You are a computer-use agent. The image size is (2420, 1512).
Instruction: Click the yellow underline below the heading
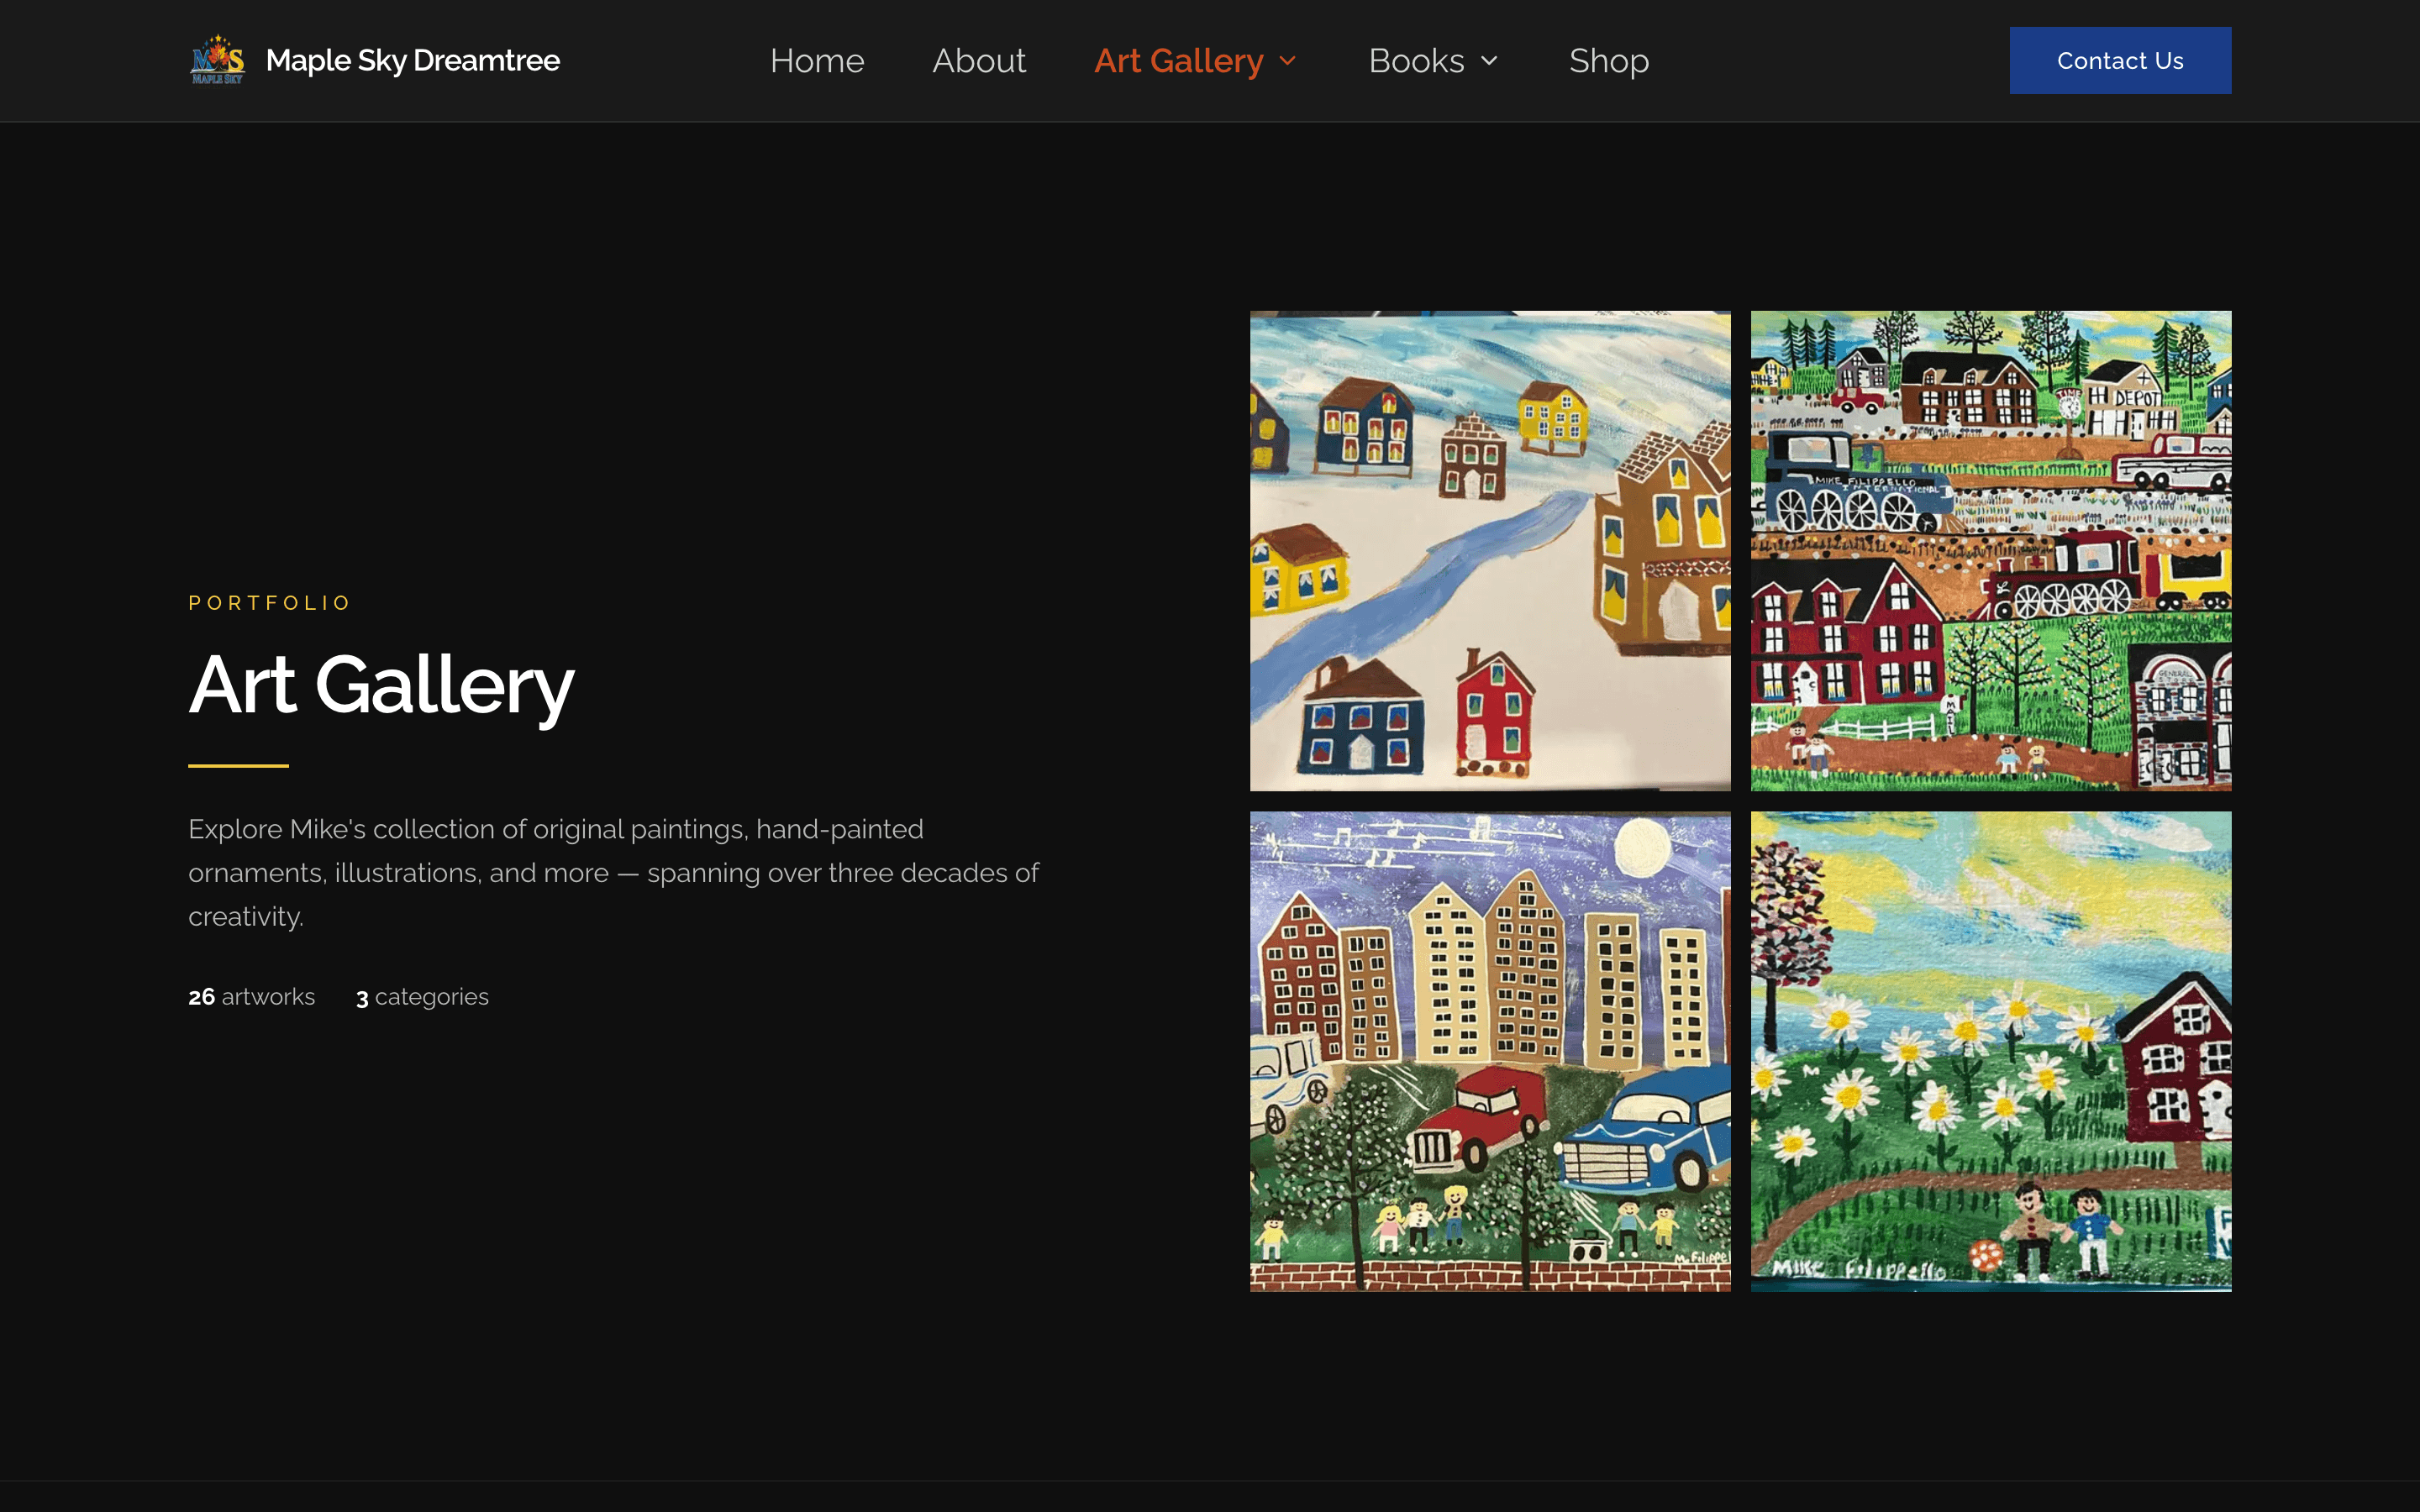[x=238, y=766]
